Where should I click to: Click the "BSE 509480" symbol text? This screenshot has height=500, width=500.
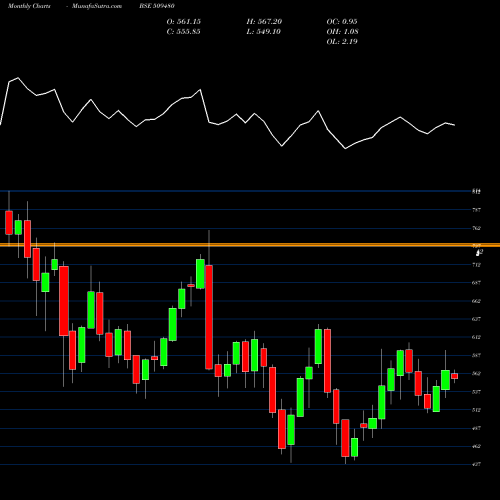(x=157, y=6)
